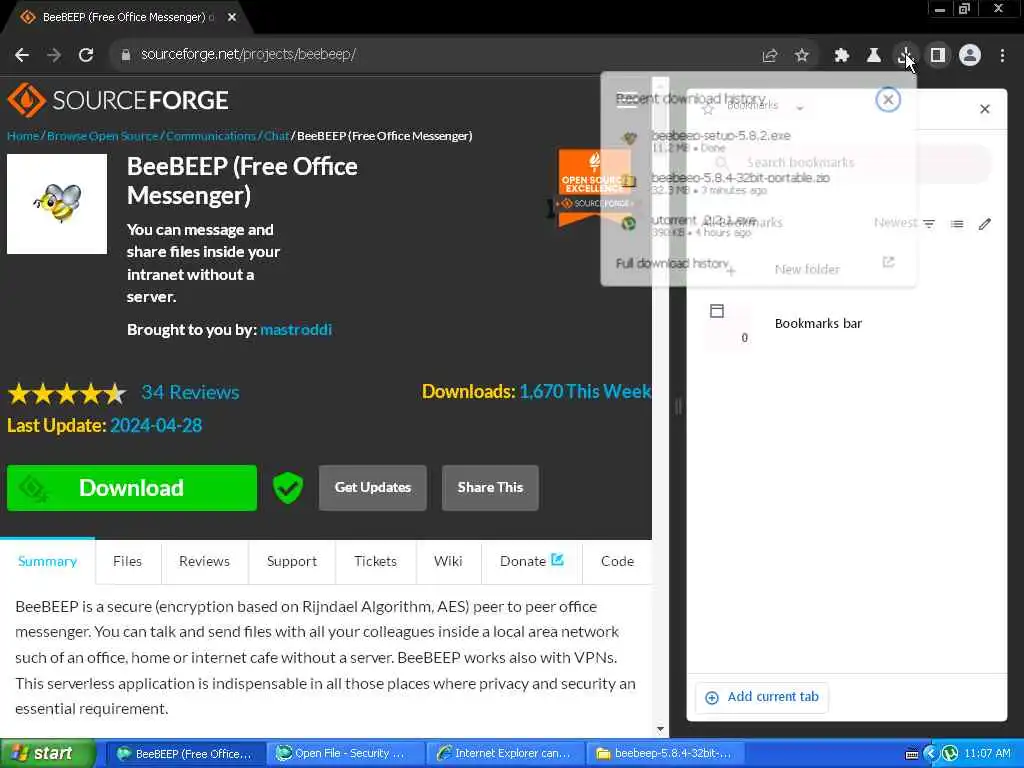Screen dimensions: 1024x768
Task: Click the star rating display
Action: [x=67, y=393]
